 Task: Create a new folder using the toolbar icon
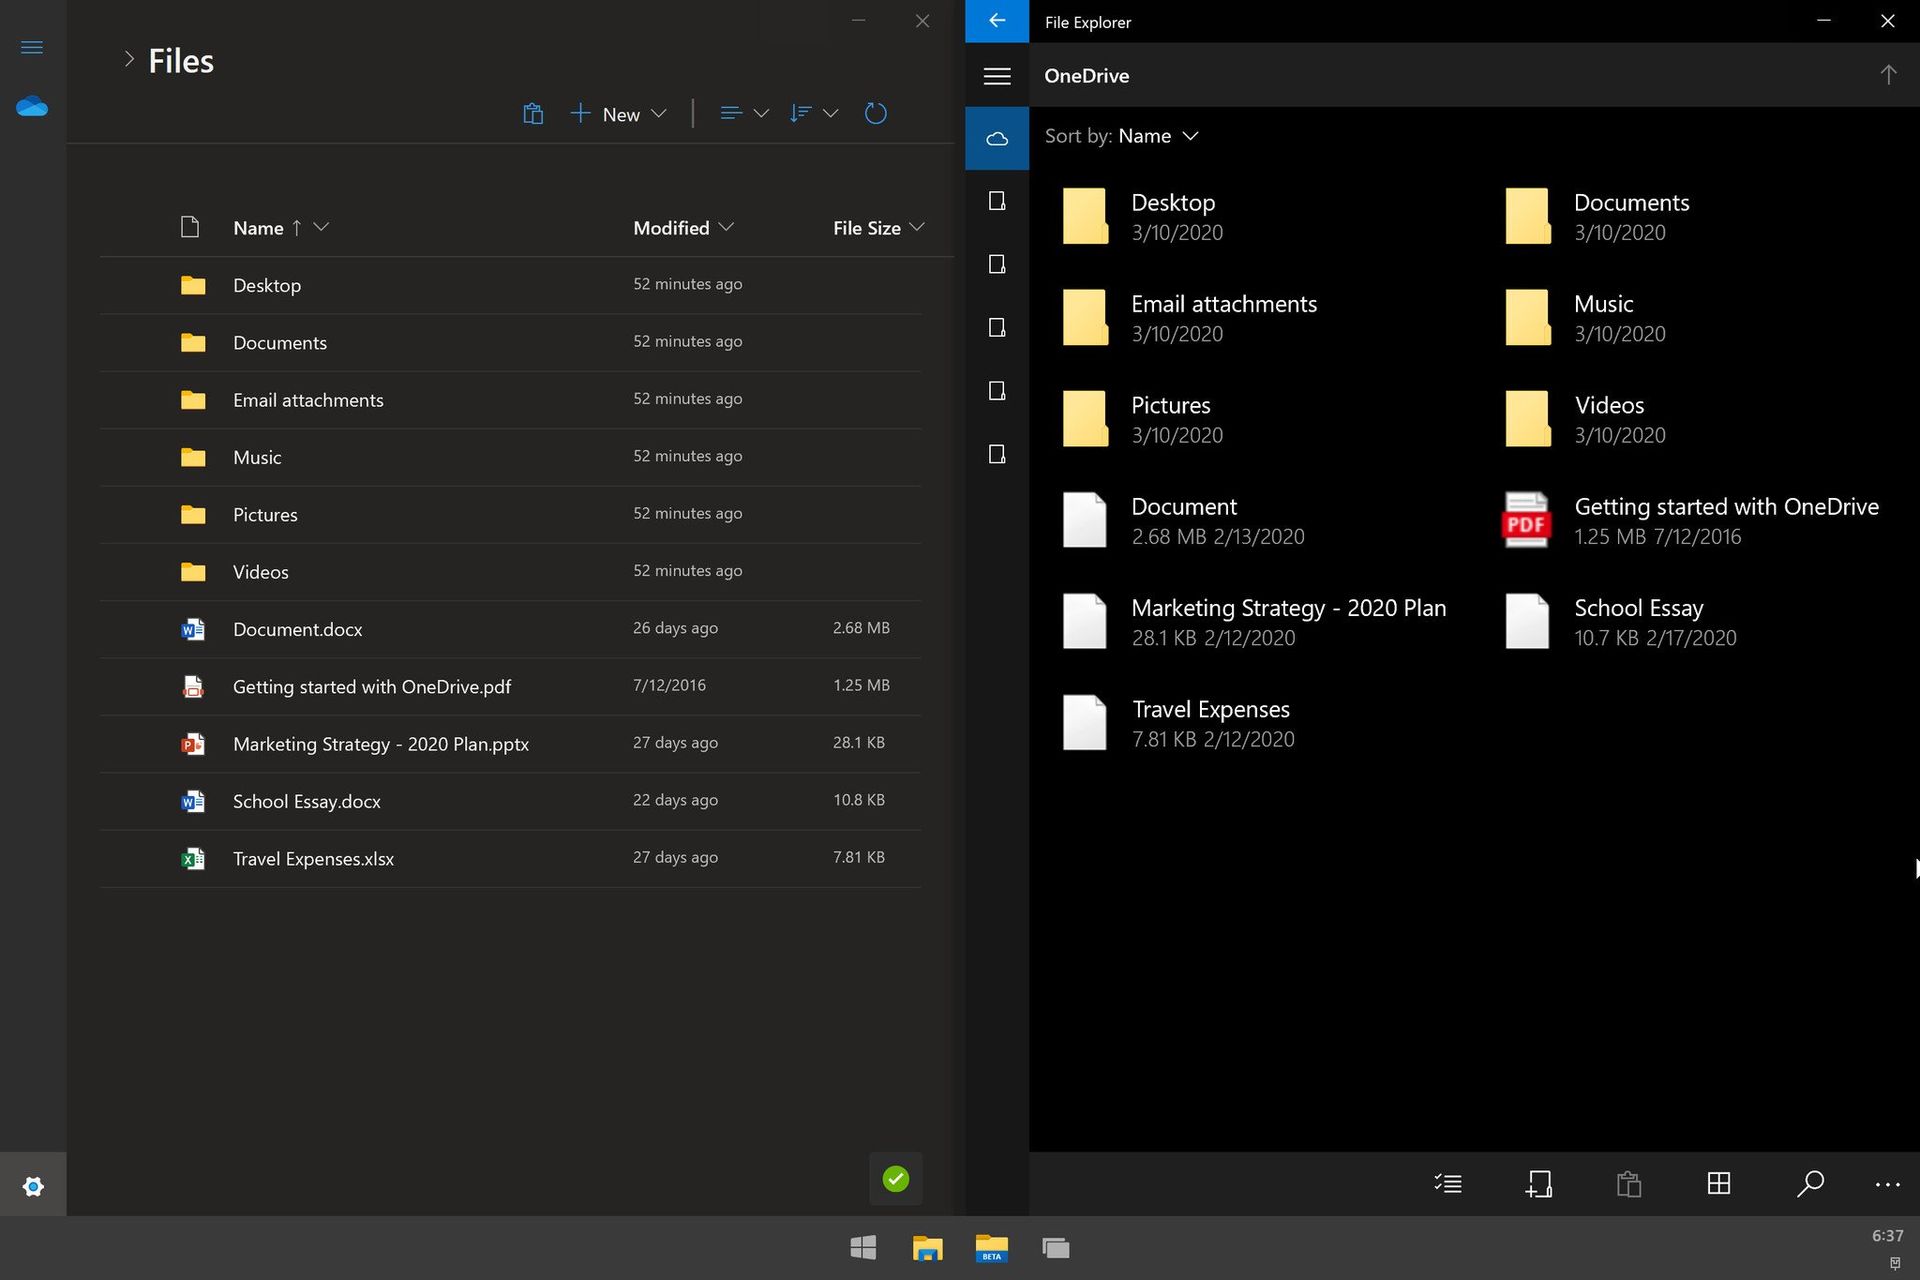point(1540,1184)
